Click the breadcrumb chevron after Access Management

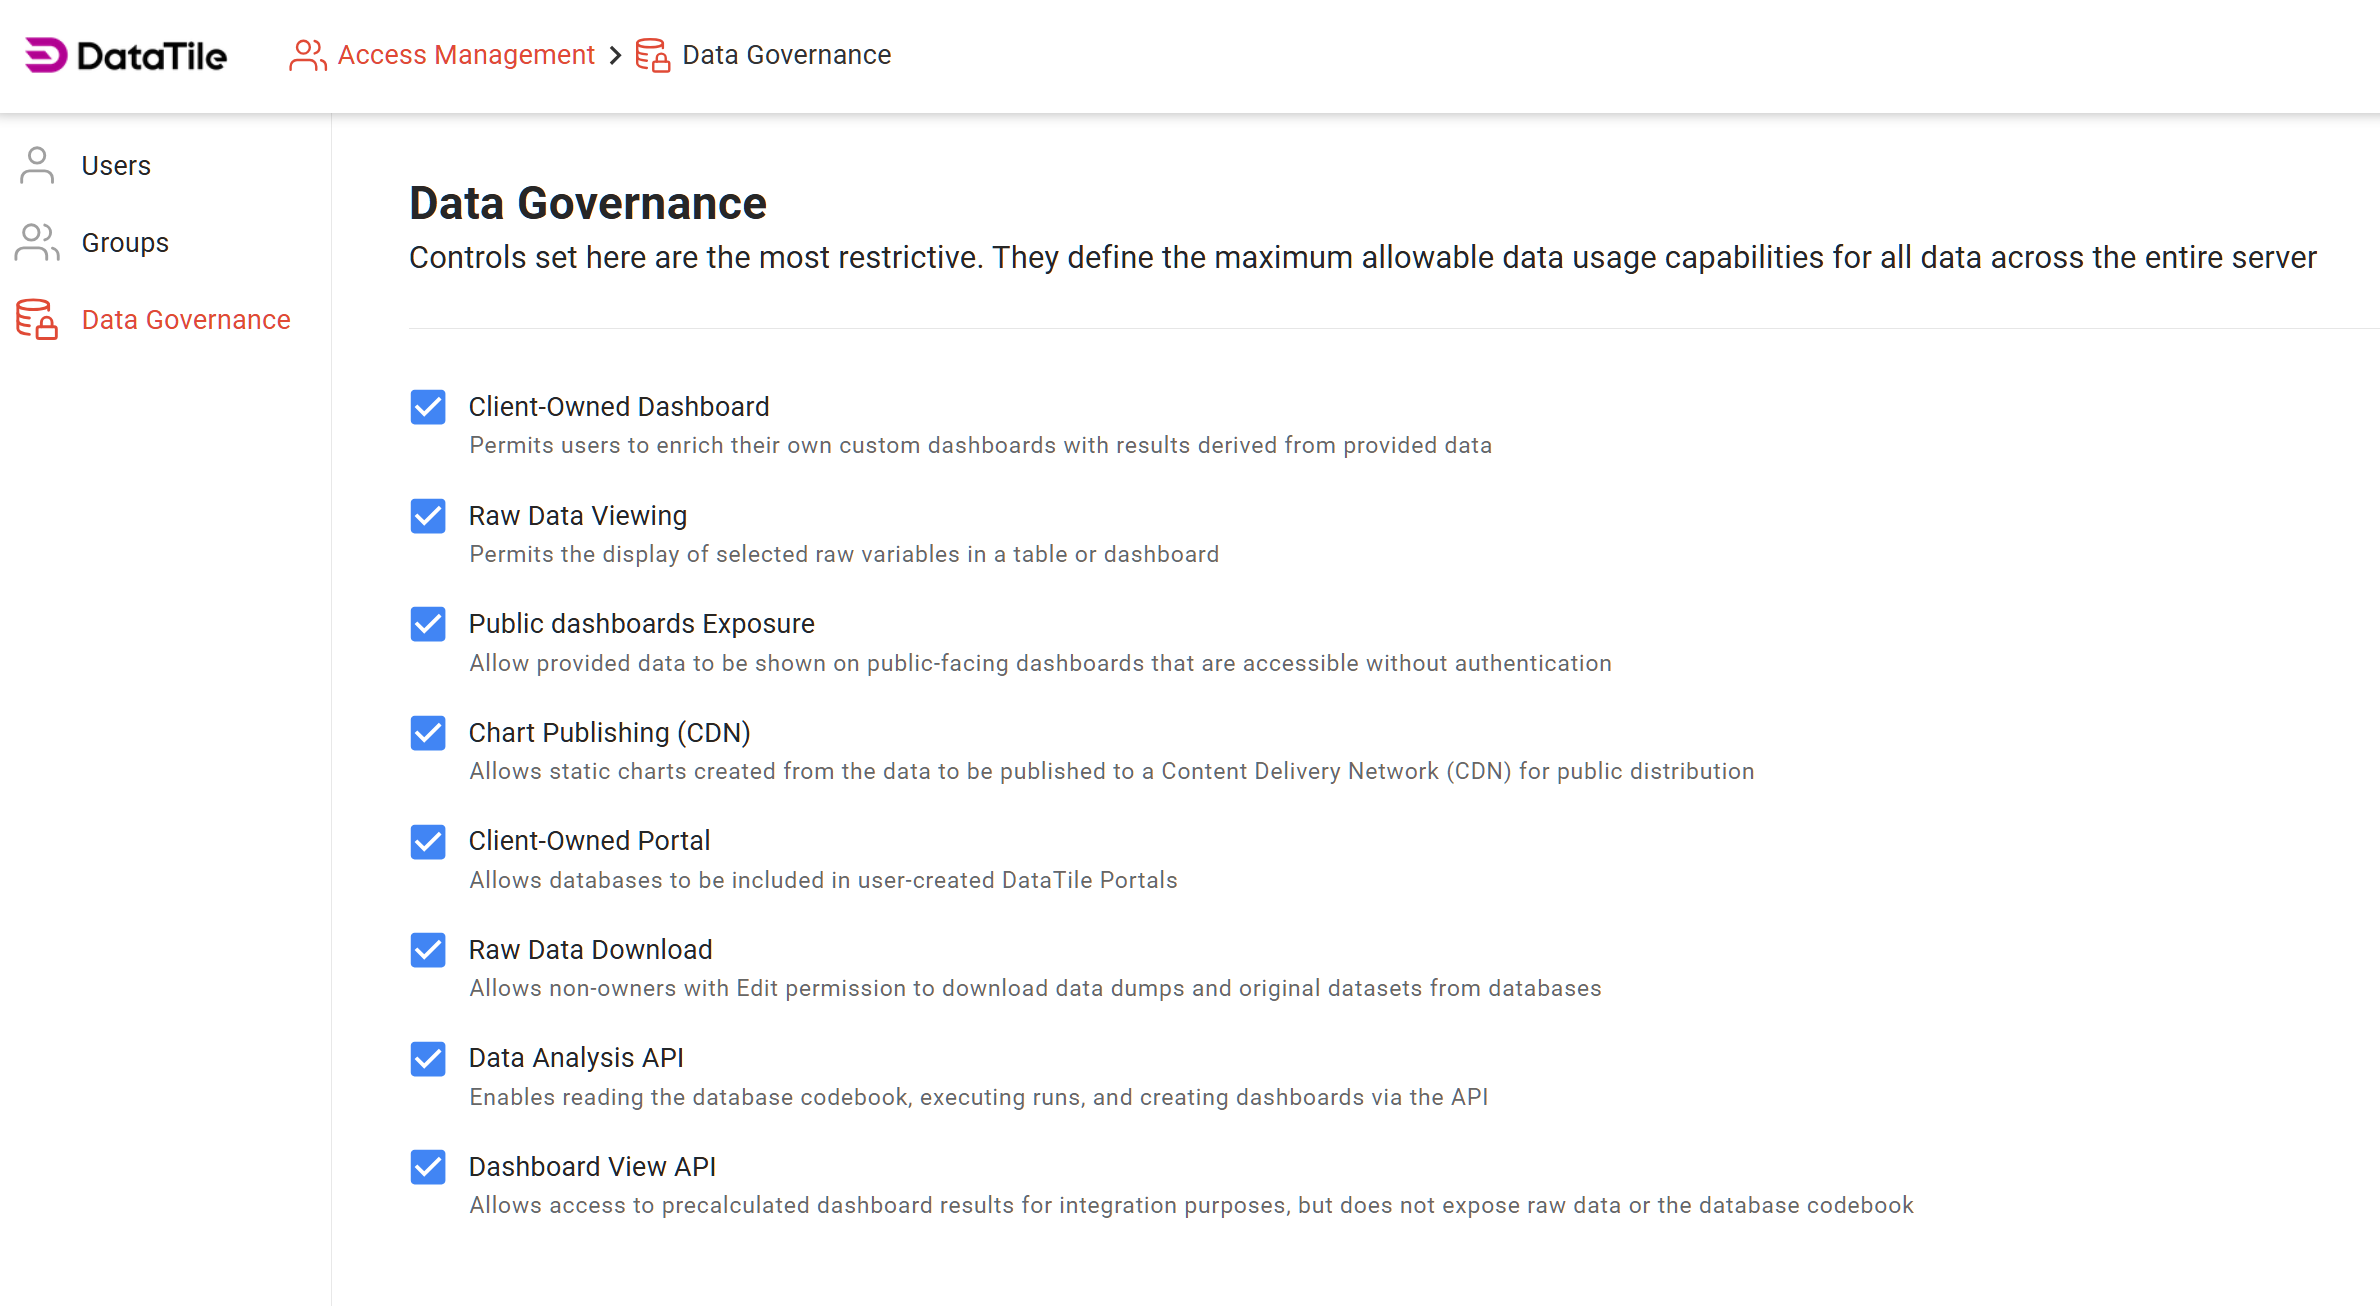[x=616, y=56]
